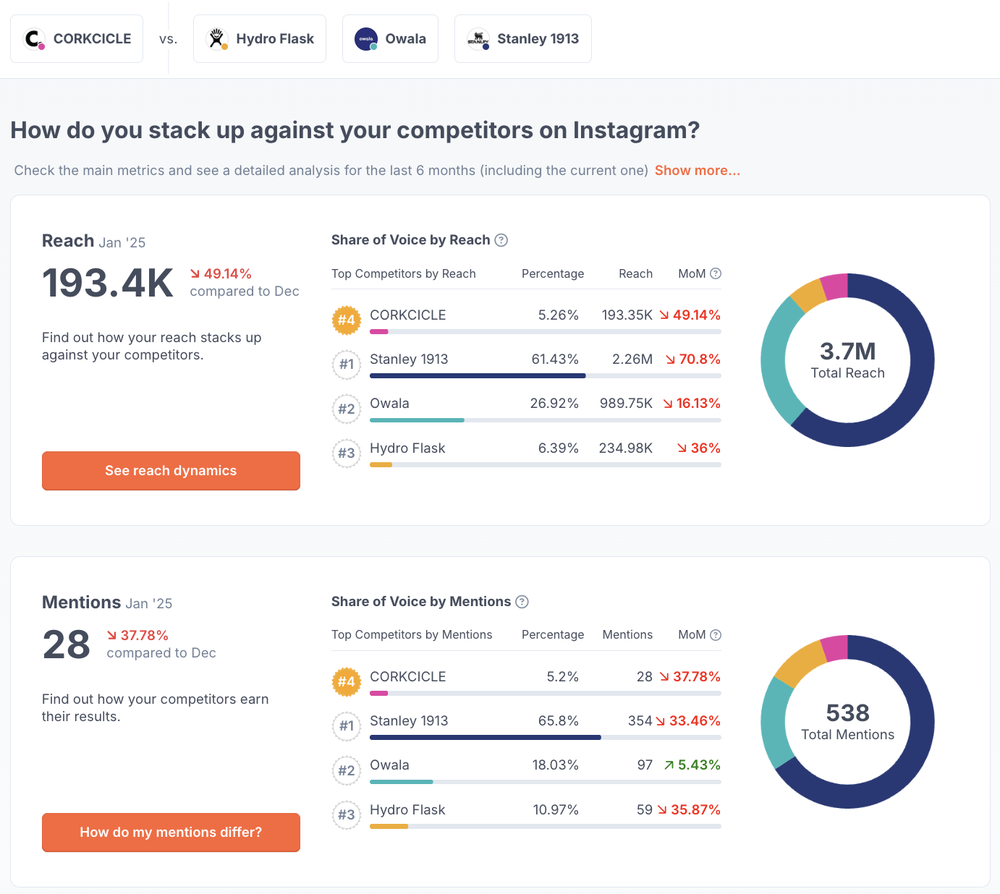Click Stanley 1913 MoM value 70.8%
This screenshot has height=894, width=1000.
tap(700, 359)
